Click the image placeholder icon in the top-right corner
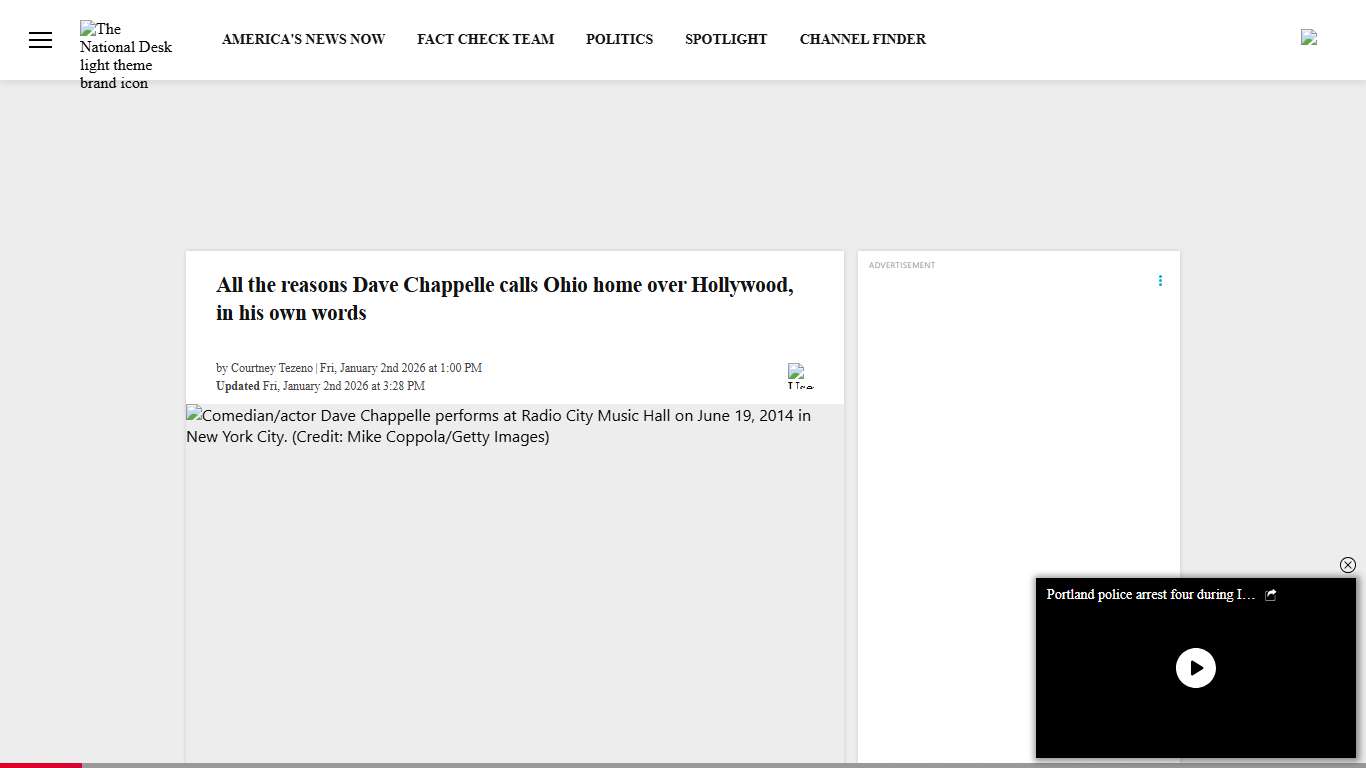The width and height of the screenshot is (1366, 768). coord(1309,37)
